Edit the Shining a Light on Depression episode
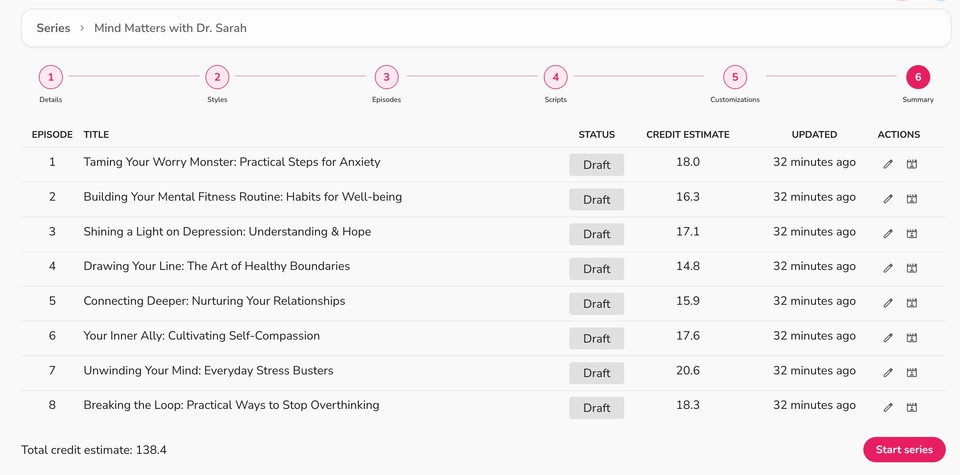 point(888,234)
